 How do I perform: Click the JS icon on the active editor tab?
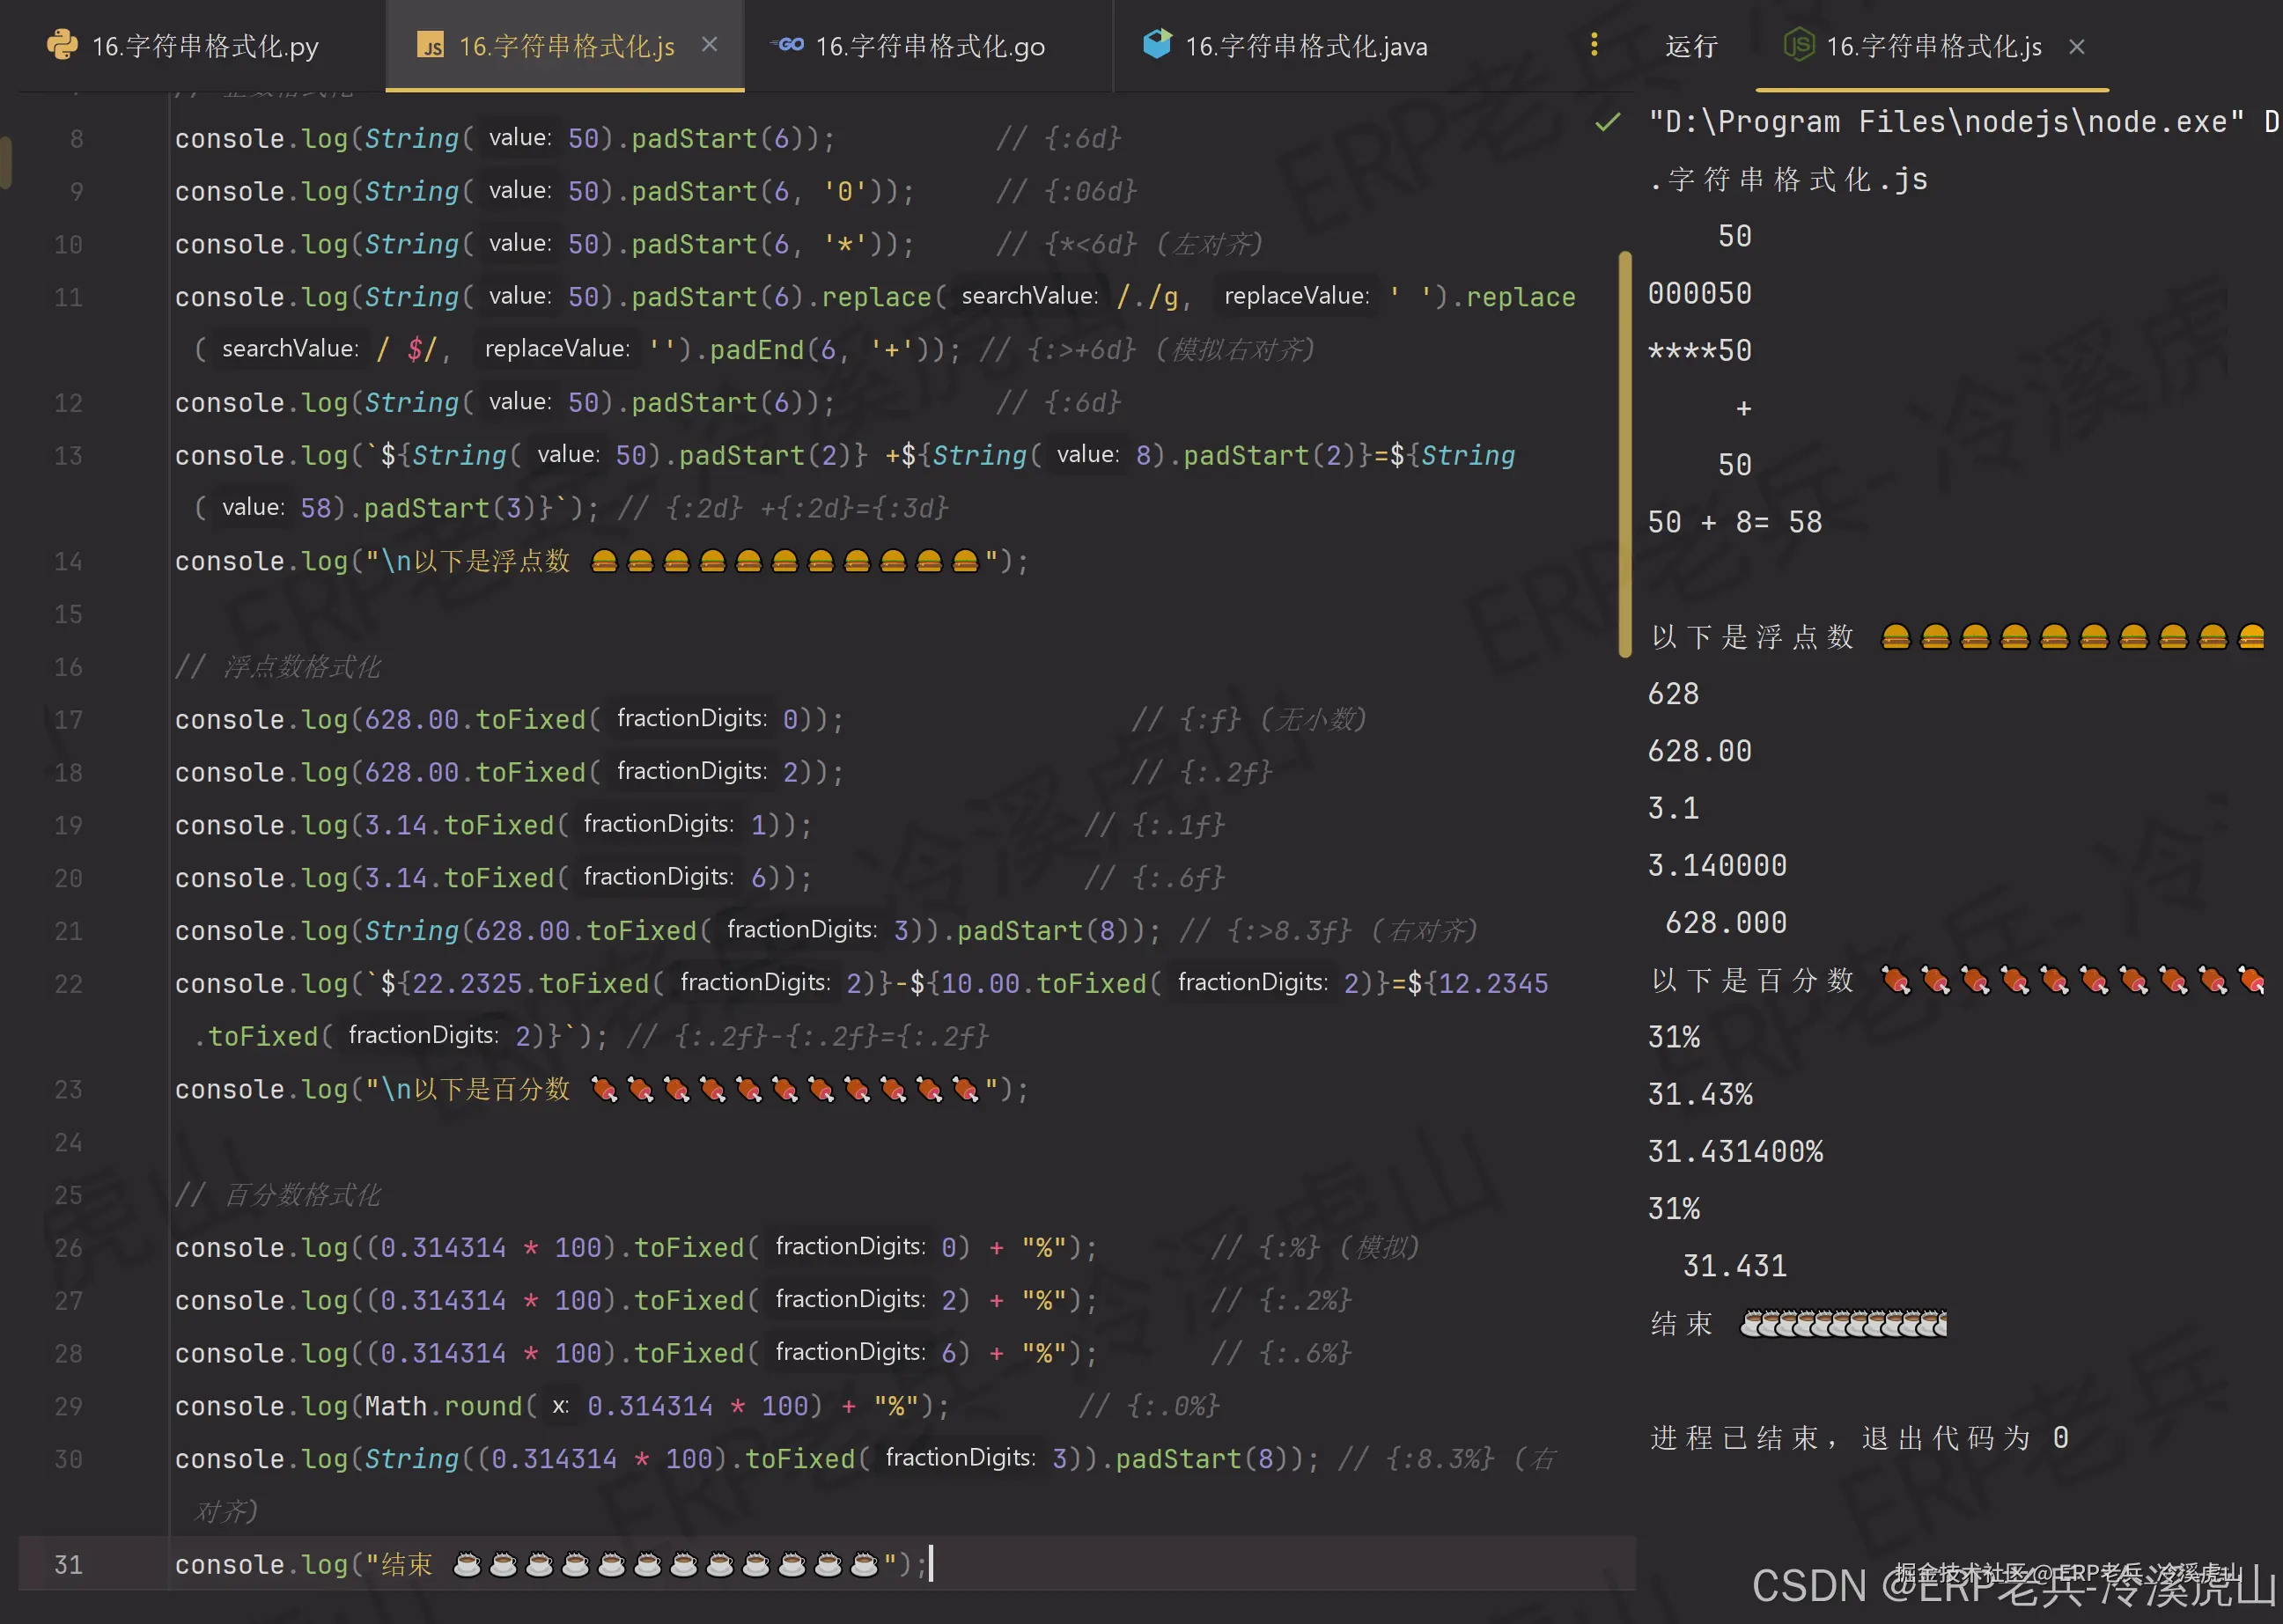click(x=431, y=45)
